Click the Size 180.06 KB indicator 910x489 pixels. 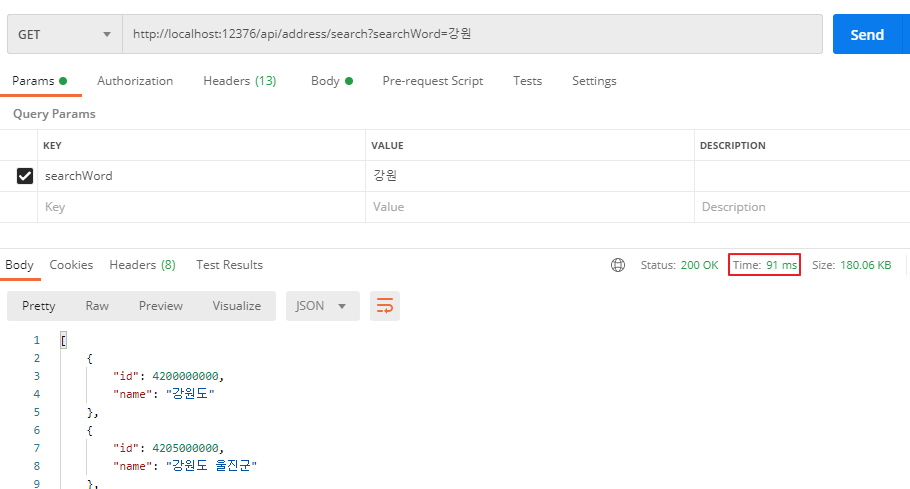(x=851, y=265)
